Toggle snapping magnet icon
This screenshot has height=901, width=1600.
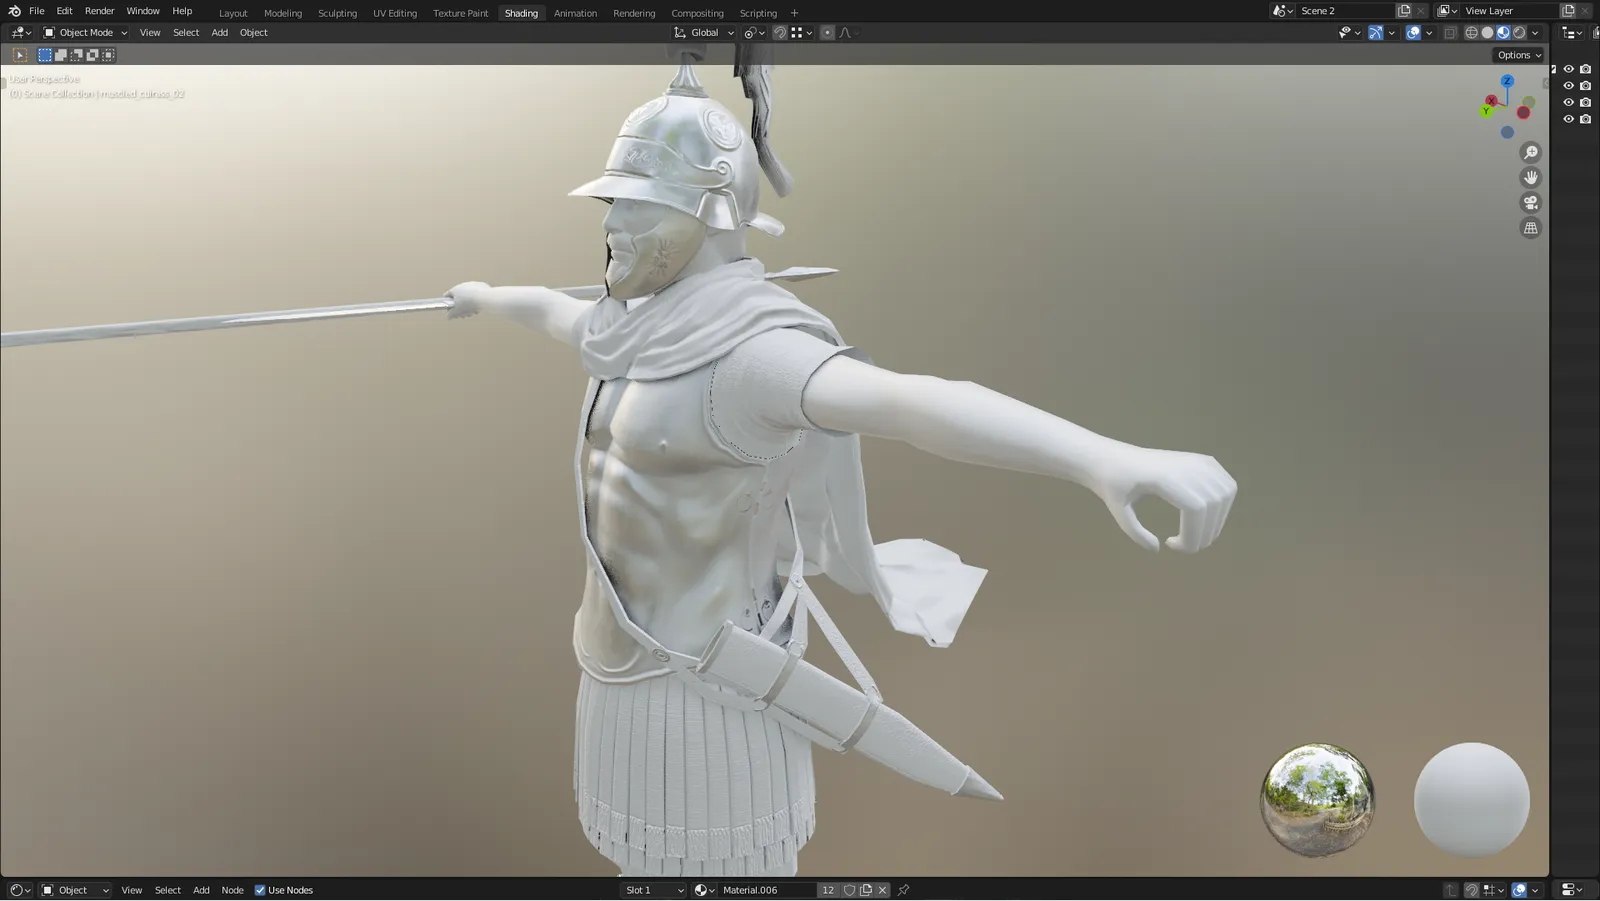click(x=780, y=33)
